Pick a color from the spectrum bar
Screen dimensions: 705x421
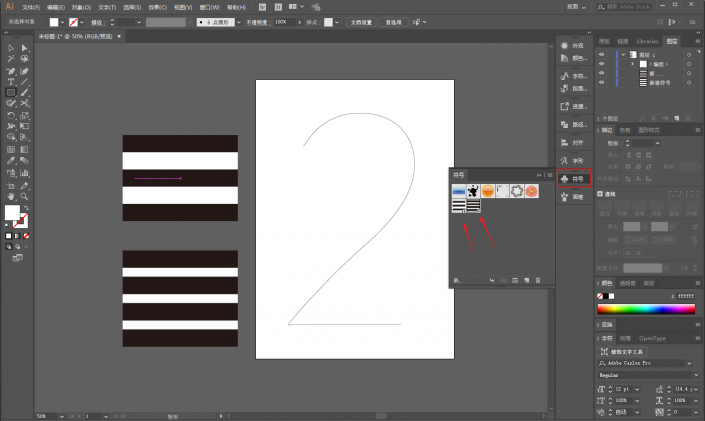coord(646,309)
